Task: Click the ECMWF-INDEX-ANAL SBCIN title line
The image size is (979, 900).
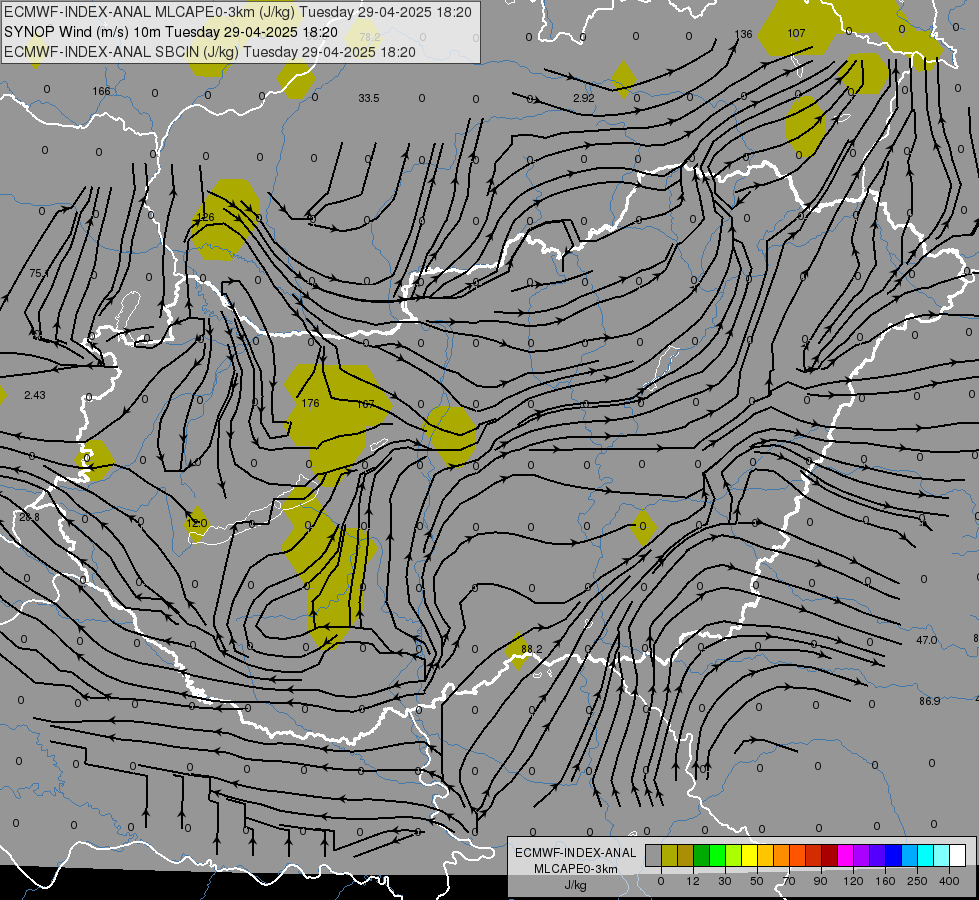Action: coord(210,52)
